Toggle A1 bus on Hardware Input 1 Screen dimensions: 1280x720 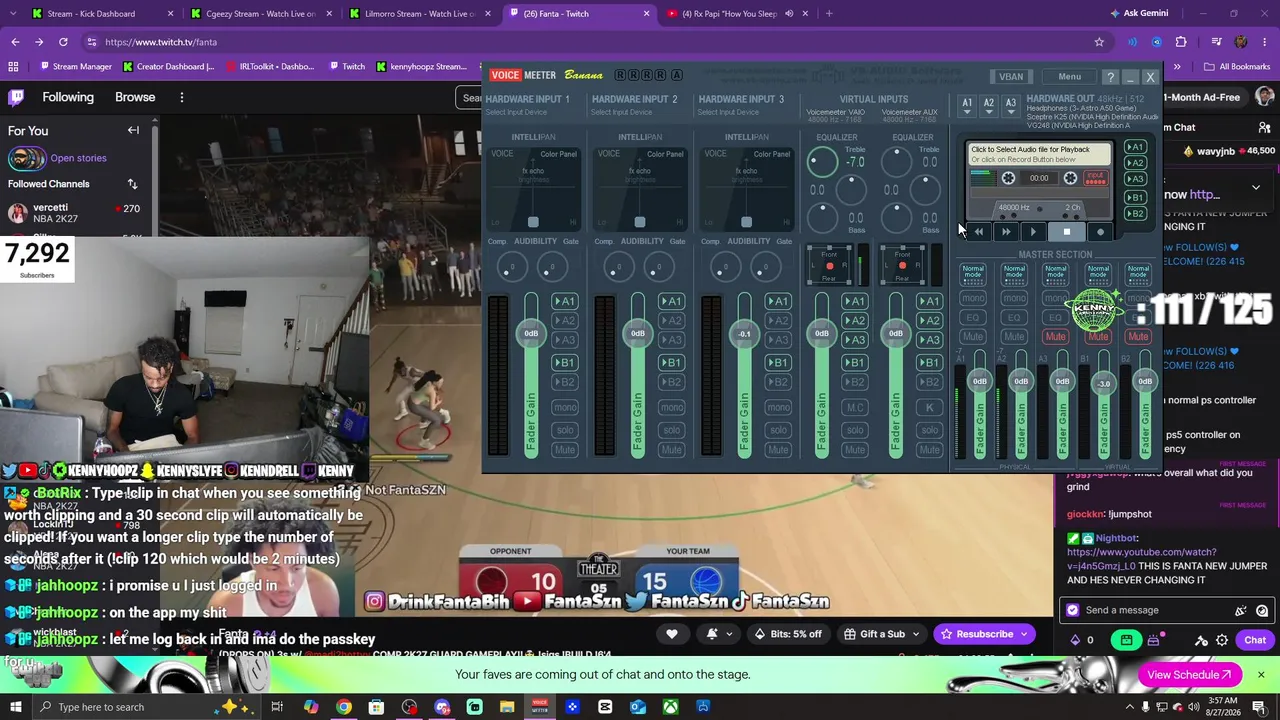click(x=565, y=301)
